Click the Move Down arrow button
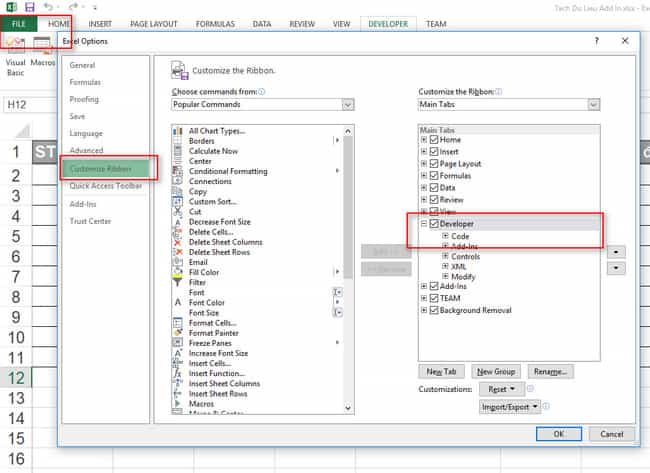The image size is (650, 473). [x=616, y=268]
